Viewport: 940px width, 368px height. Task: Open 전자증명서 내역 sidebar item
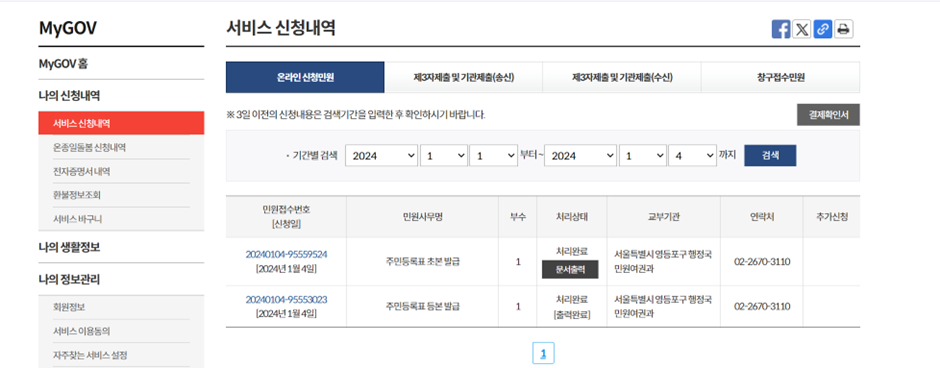tap(82, 171)
